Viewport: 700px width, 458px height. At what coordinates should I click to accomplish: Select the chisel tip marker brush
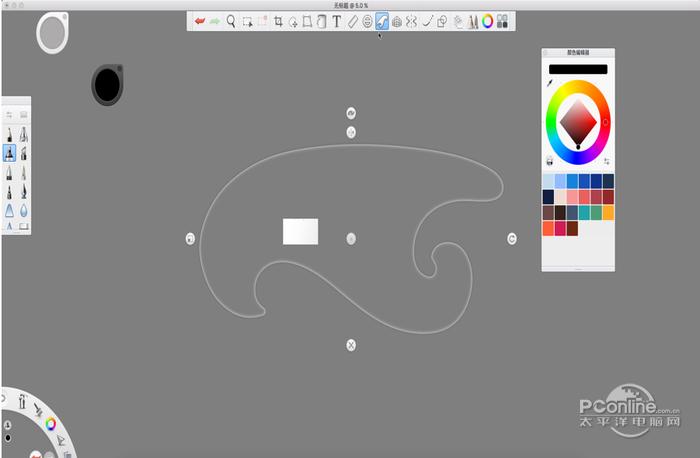(x=23, y=153)
